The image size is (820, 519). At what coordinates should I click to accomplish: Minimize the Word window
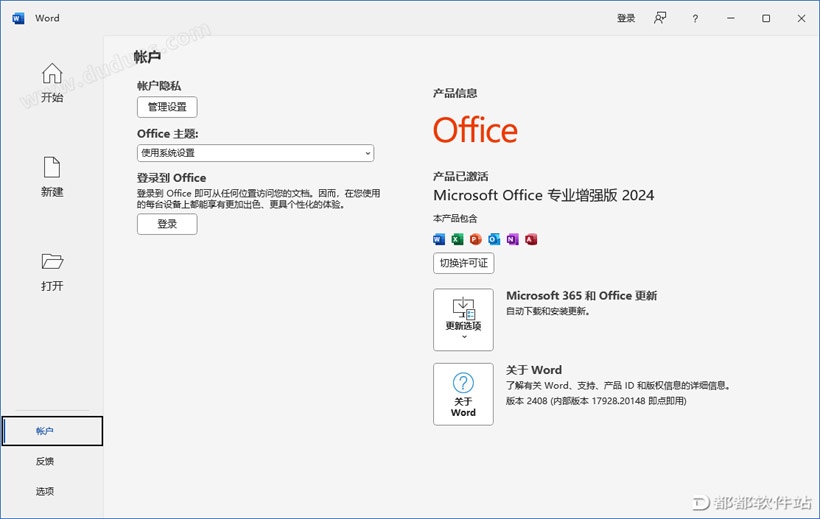(x=731, y=18)
